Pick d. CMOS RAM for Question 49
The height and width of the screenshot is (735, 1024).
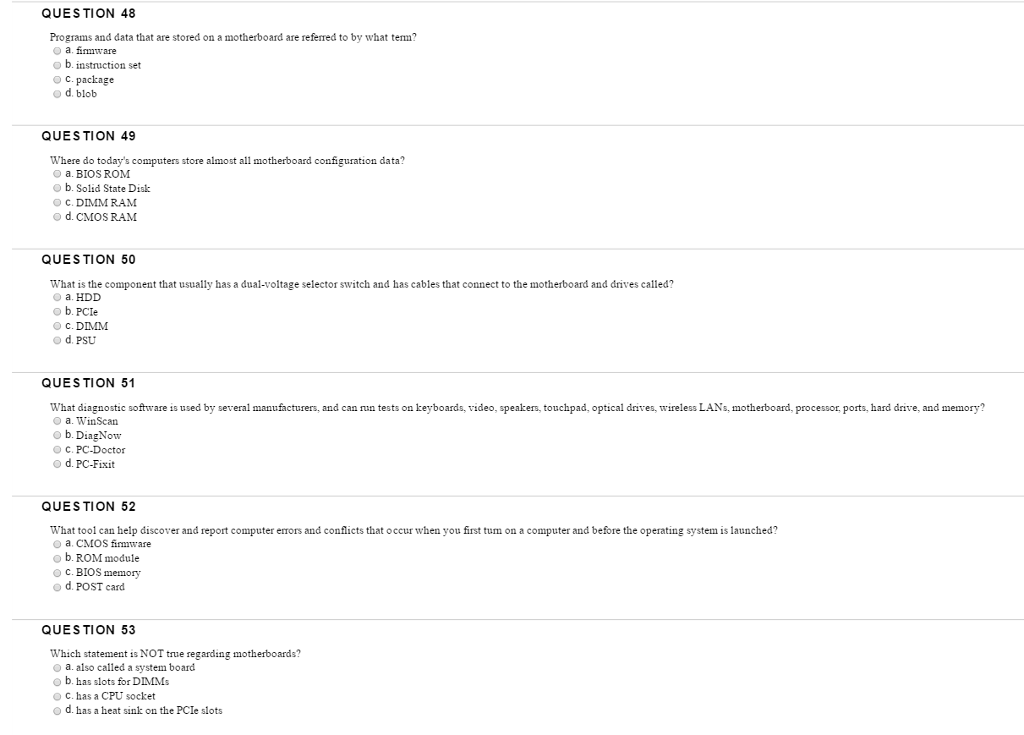pos(58,217)
